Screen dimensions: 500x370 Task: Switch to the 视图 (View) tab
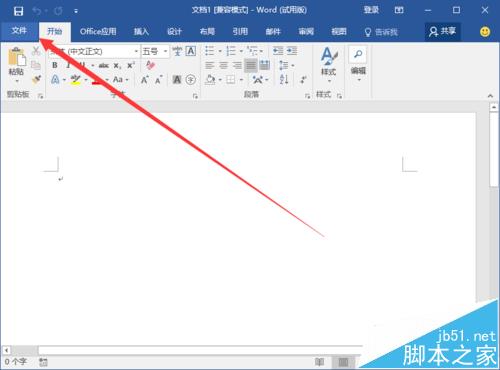pyautogui.click(x=339, y=32)
